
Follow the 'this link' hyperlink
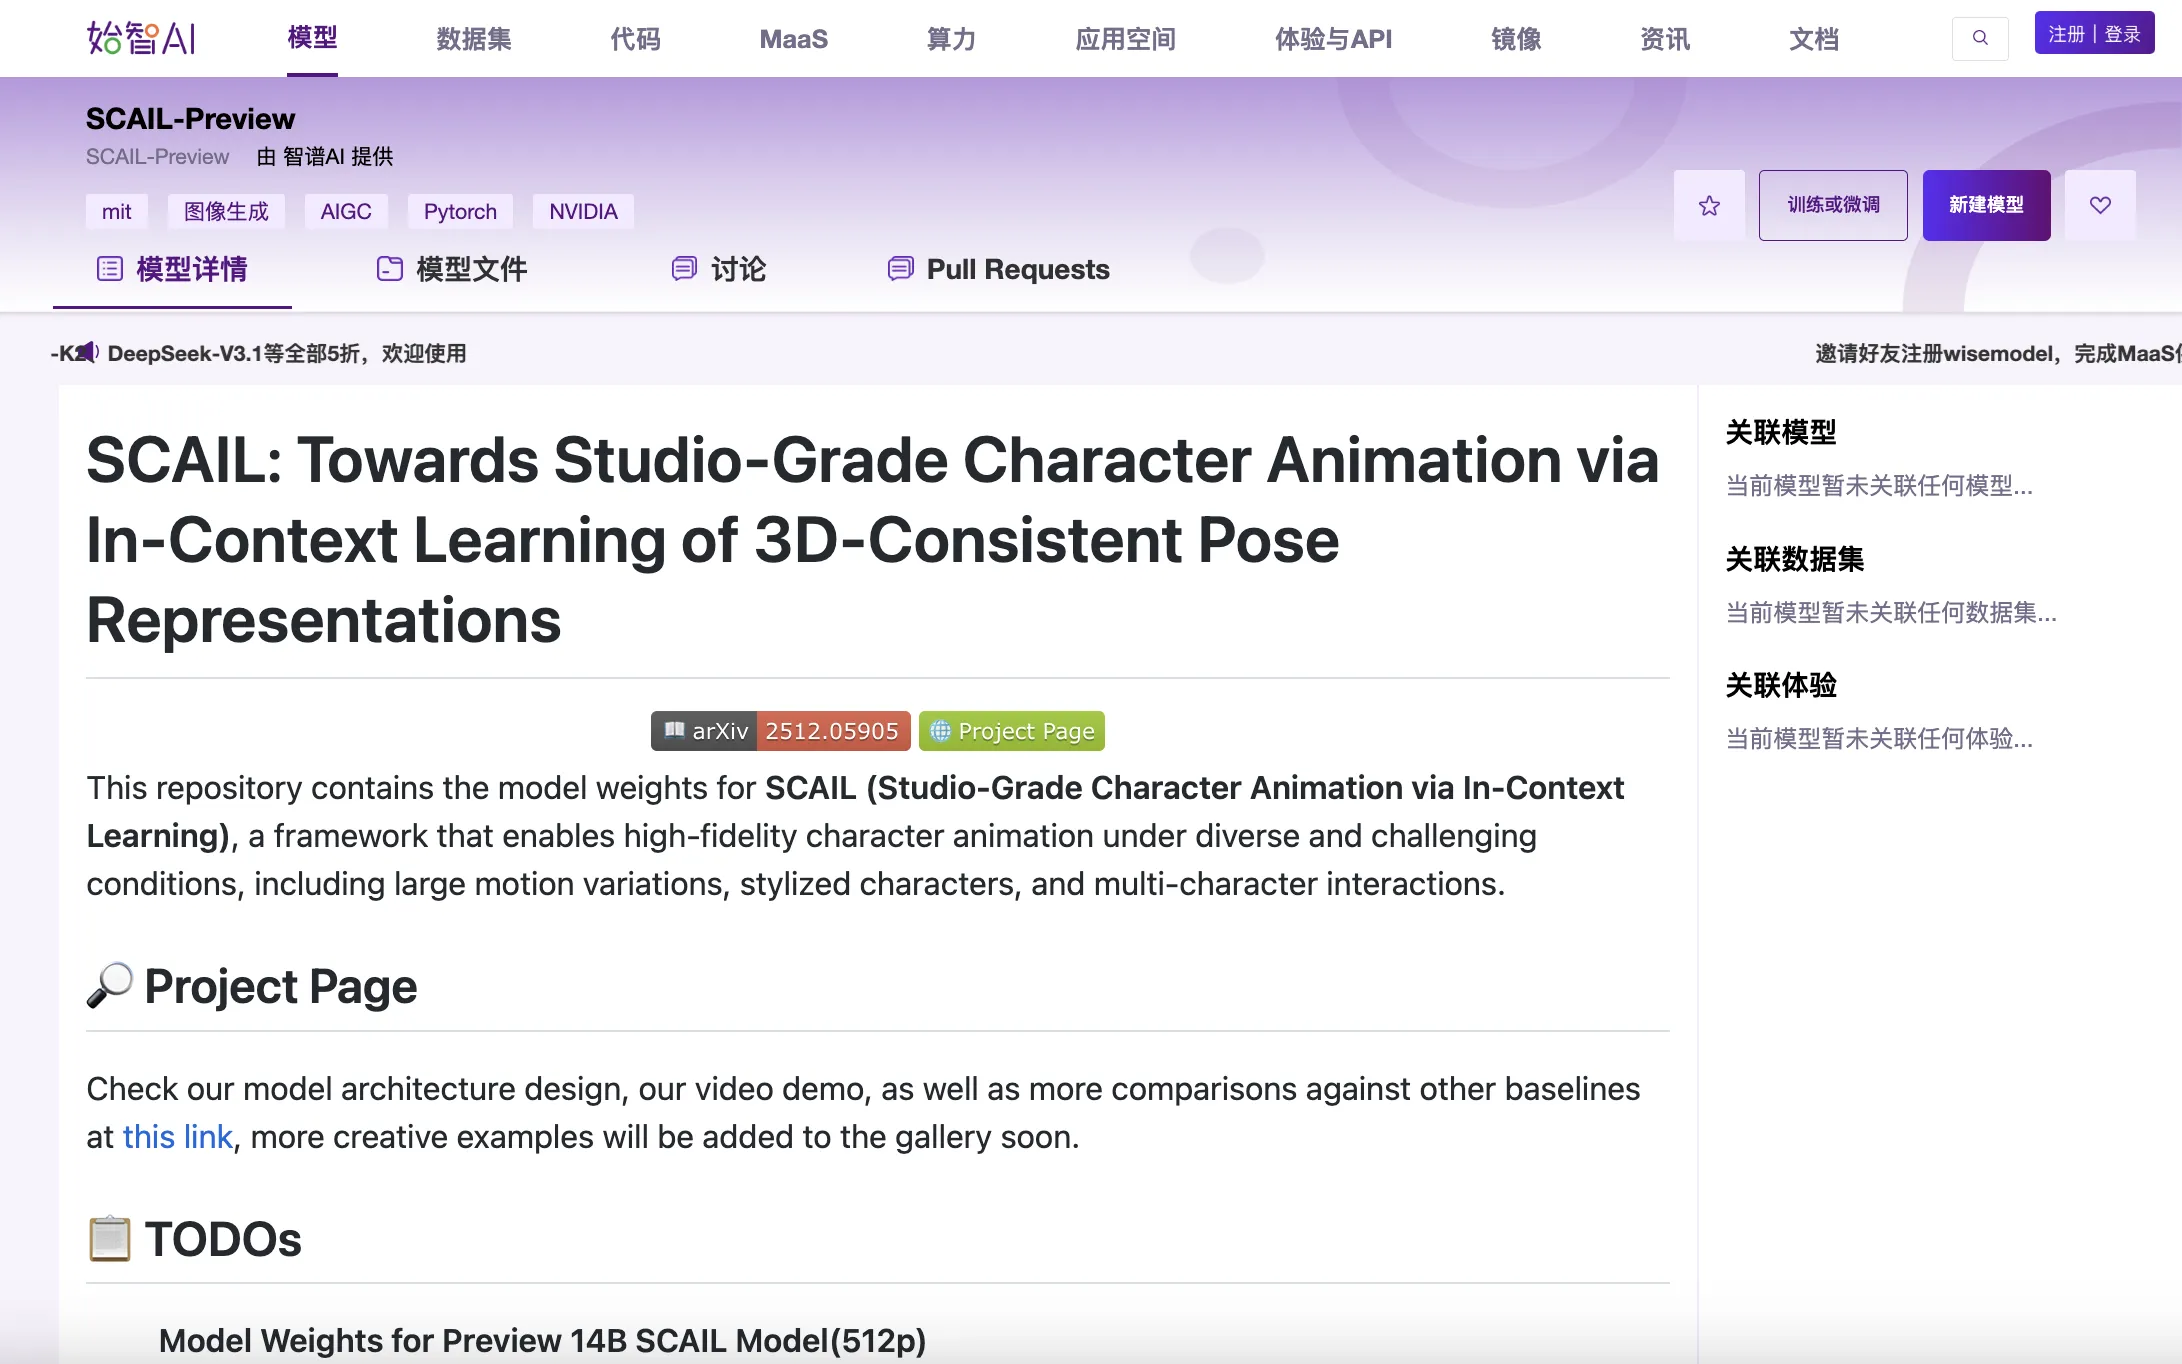pyautogui.click(x=177, y=1137)
